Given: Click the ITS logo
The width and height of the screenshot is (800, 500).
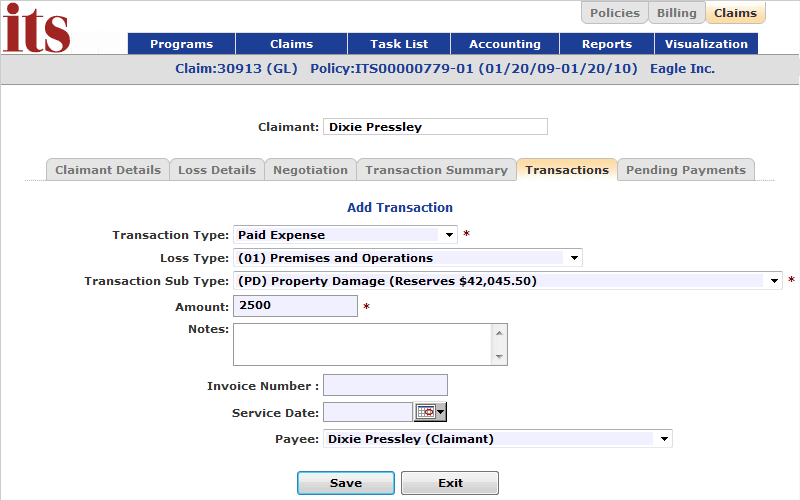Looking at the screenshot, I should 36,28.
